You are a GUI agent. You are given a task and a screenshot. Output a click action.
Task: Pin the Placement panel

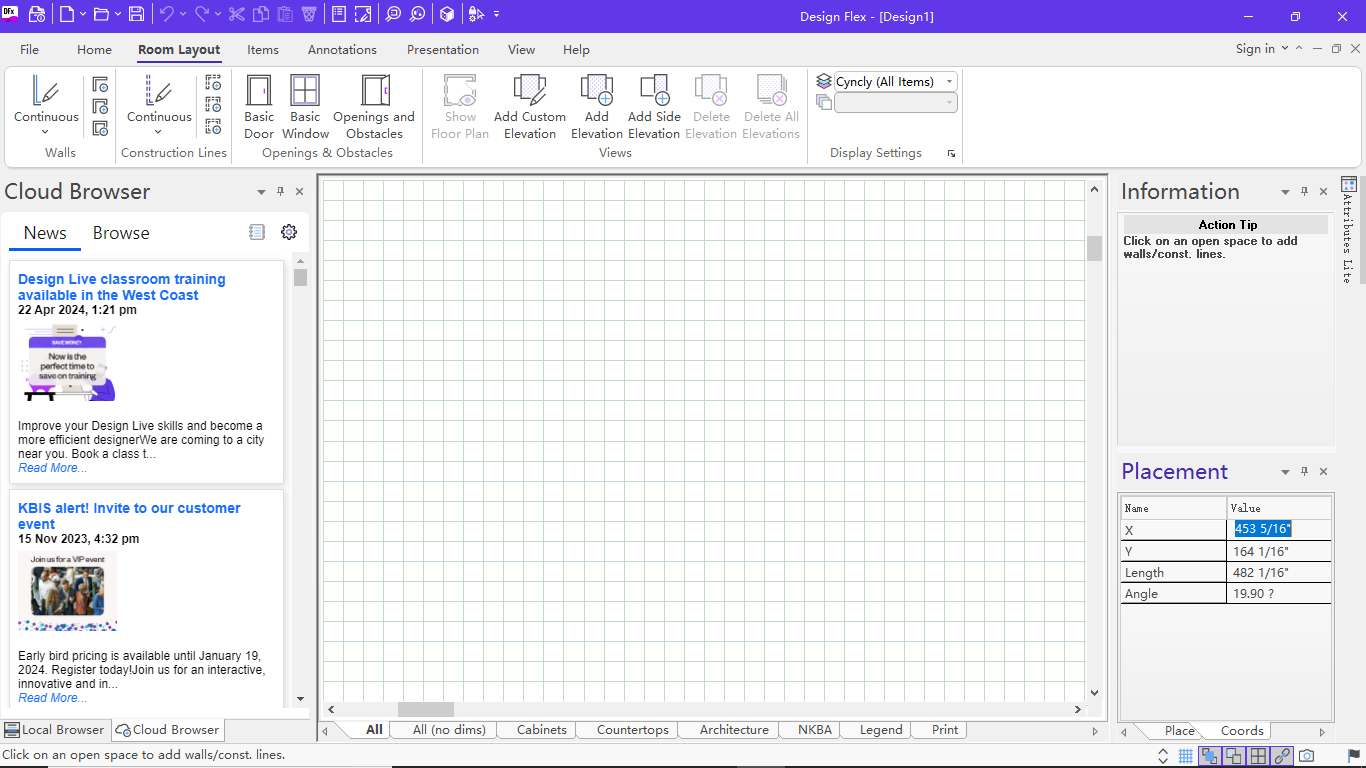(1305, 472)
